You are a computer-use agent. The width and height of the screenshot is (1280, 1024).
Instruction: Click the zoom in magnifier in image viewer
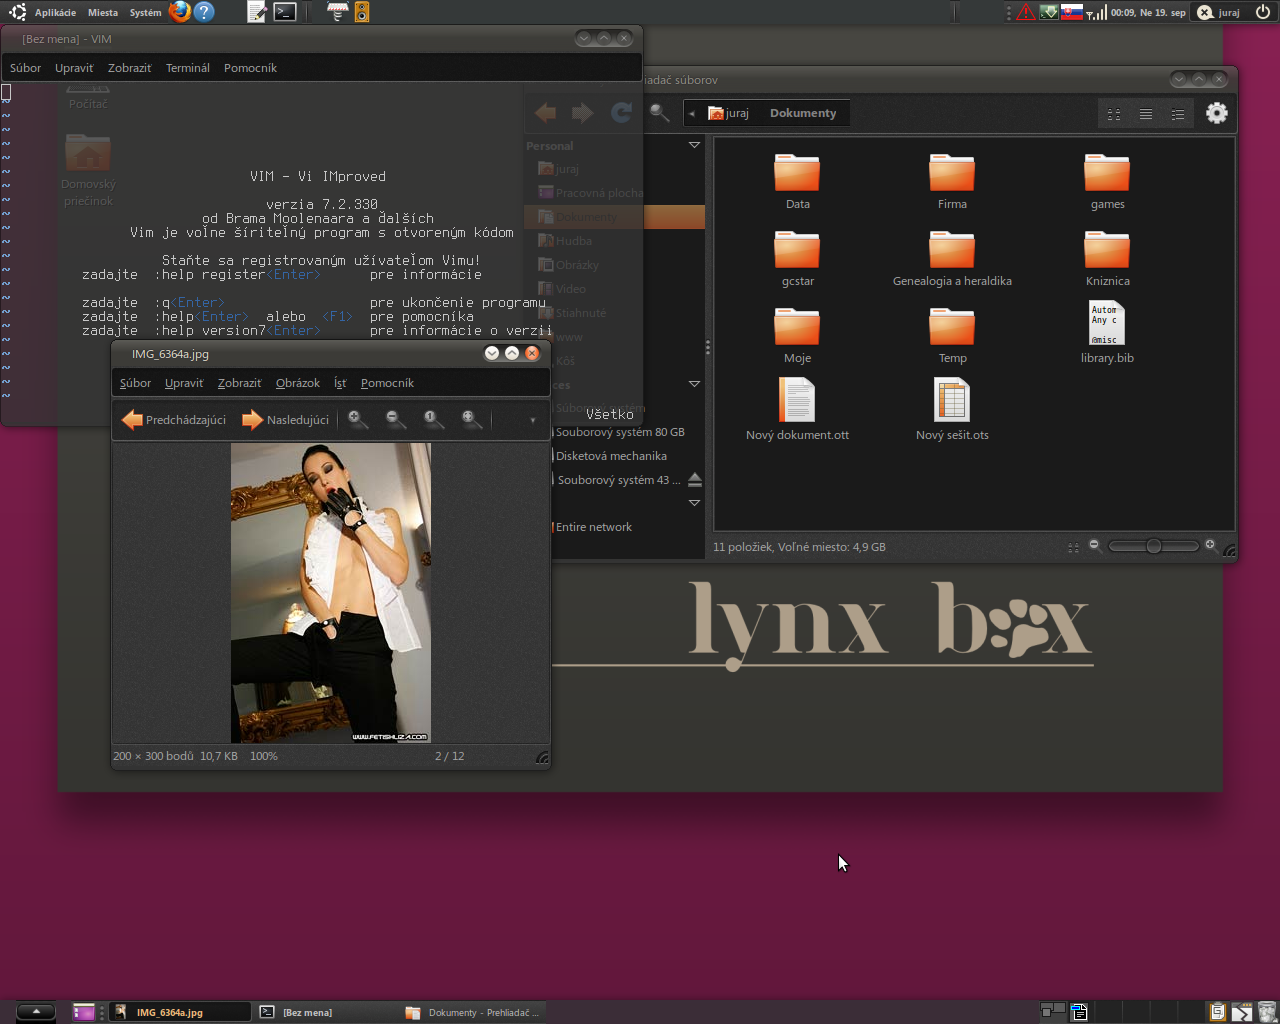coord(357,420)
